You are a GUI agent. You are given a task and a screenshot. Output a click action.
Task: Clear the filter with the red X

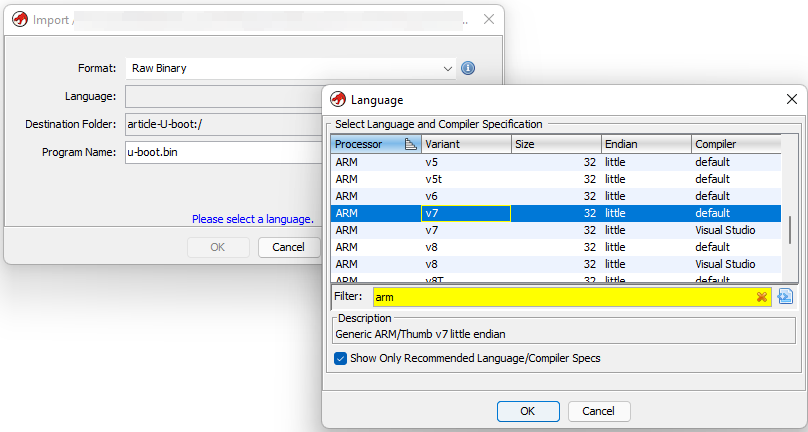click(x=762, y=297)
